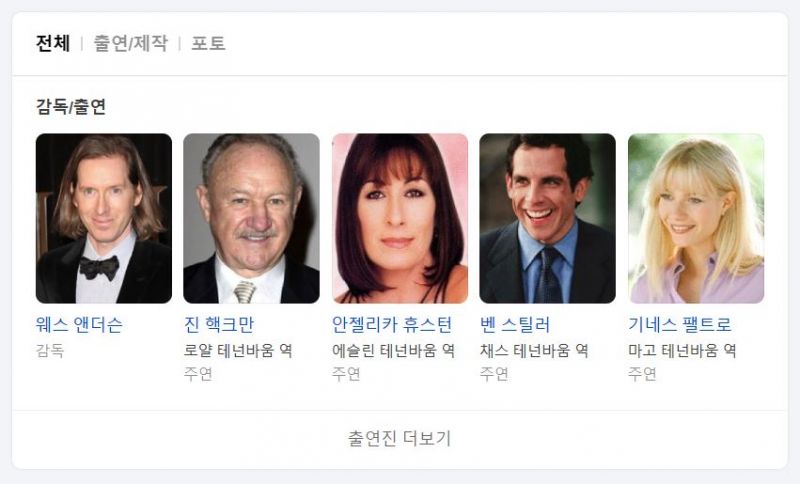This screenshot has width=800, height=484.
Task: Open the photo above 진 핵크만
Action: click(252, 218)
